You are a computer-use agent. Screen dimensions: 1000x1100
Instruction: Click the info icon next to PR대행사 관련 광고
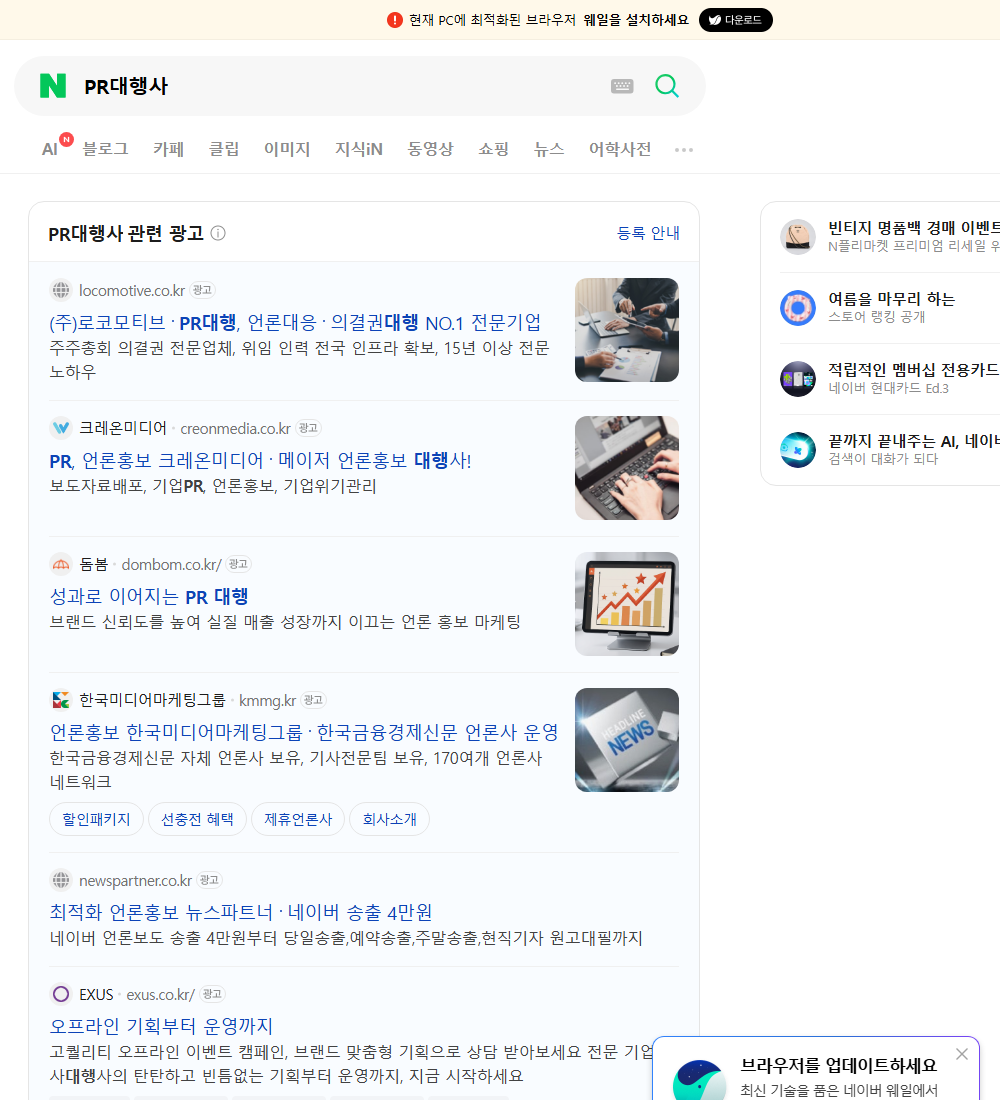(218, 233)
